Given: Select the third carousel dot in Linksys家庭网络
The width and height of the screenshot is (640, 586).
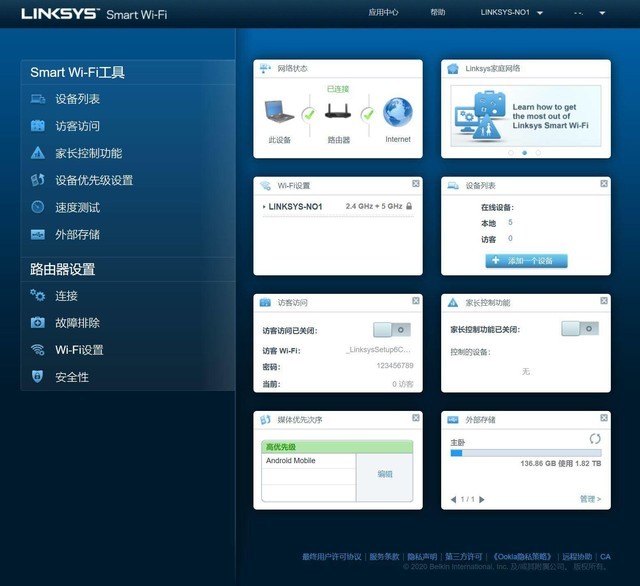Looking at the screenshot, I should point(538,153).
